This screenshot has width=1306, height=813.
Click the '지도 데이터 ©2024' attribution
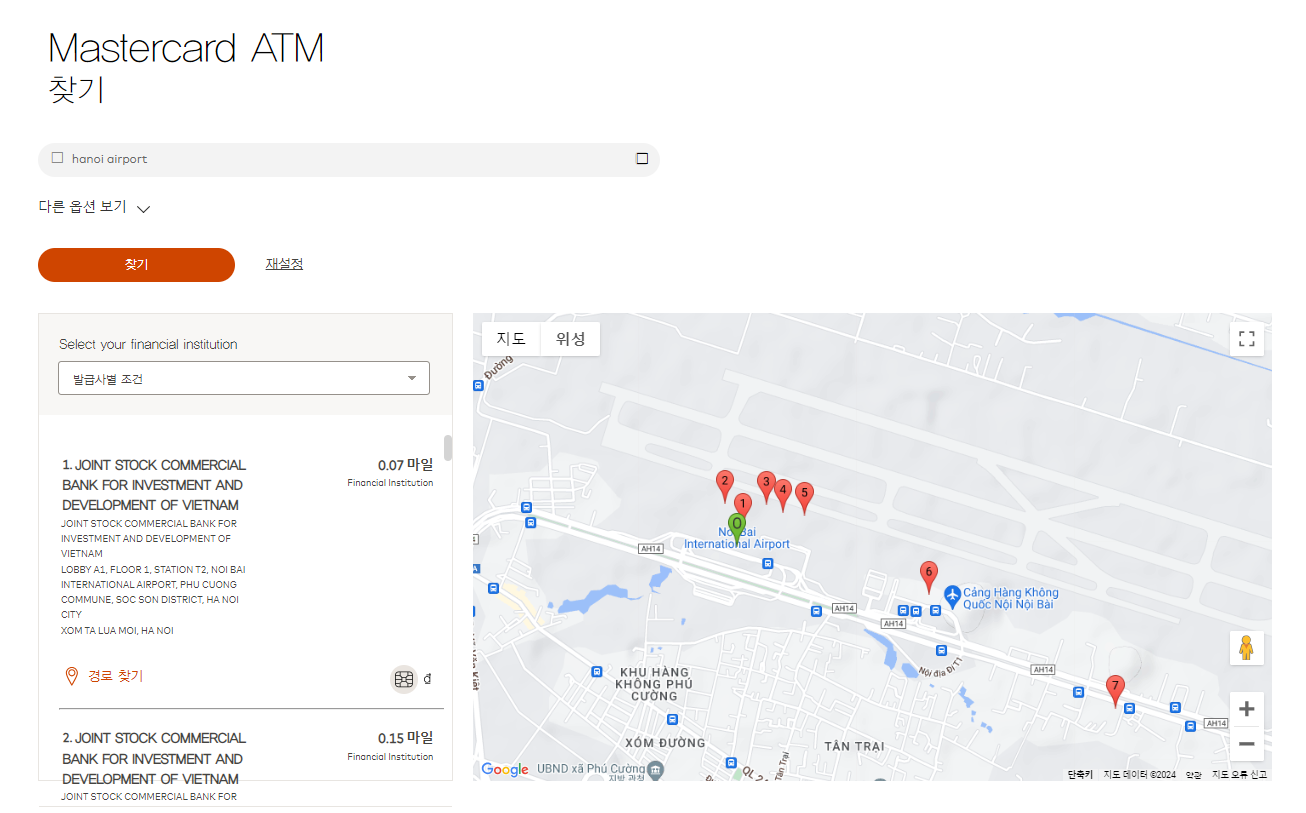pos(1140,774)
